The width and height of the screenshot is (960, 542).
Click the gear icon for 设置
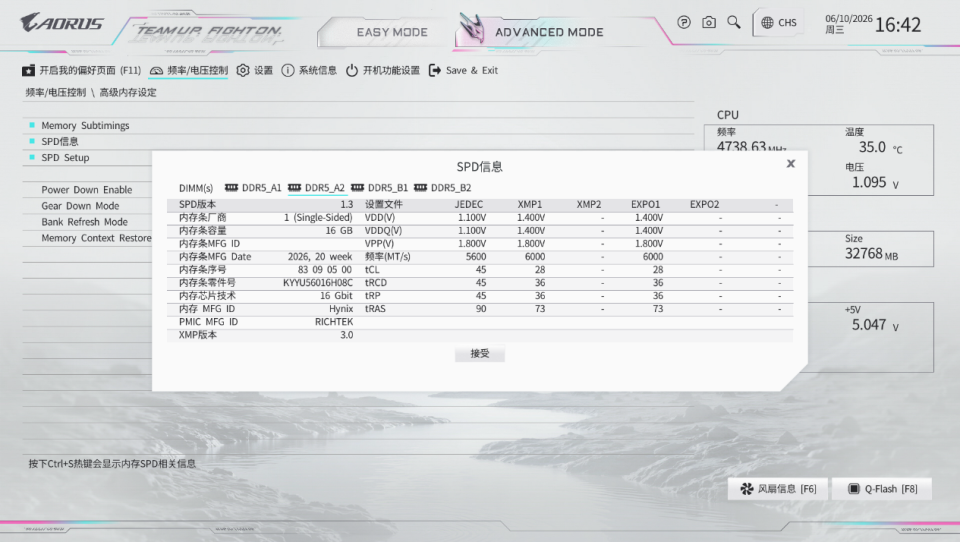tap(243, 70)
